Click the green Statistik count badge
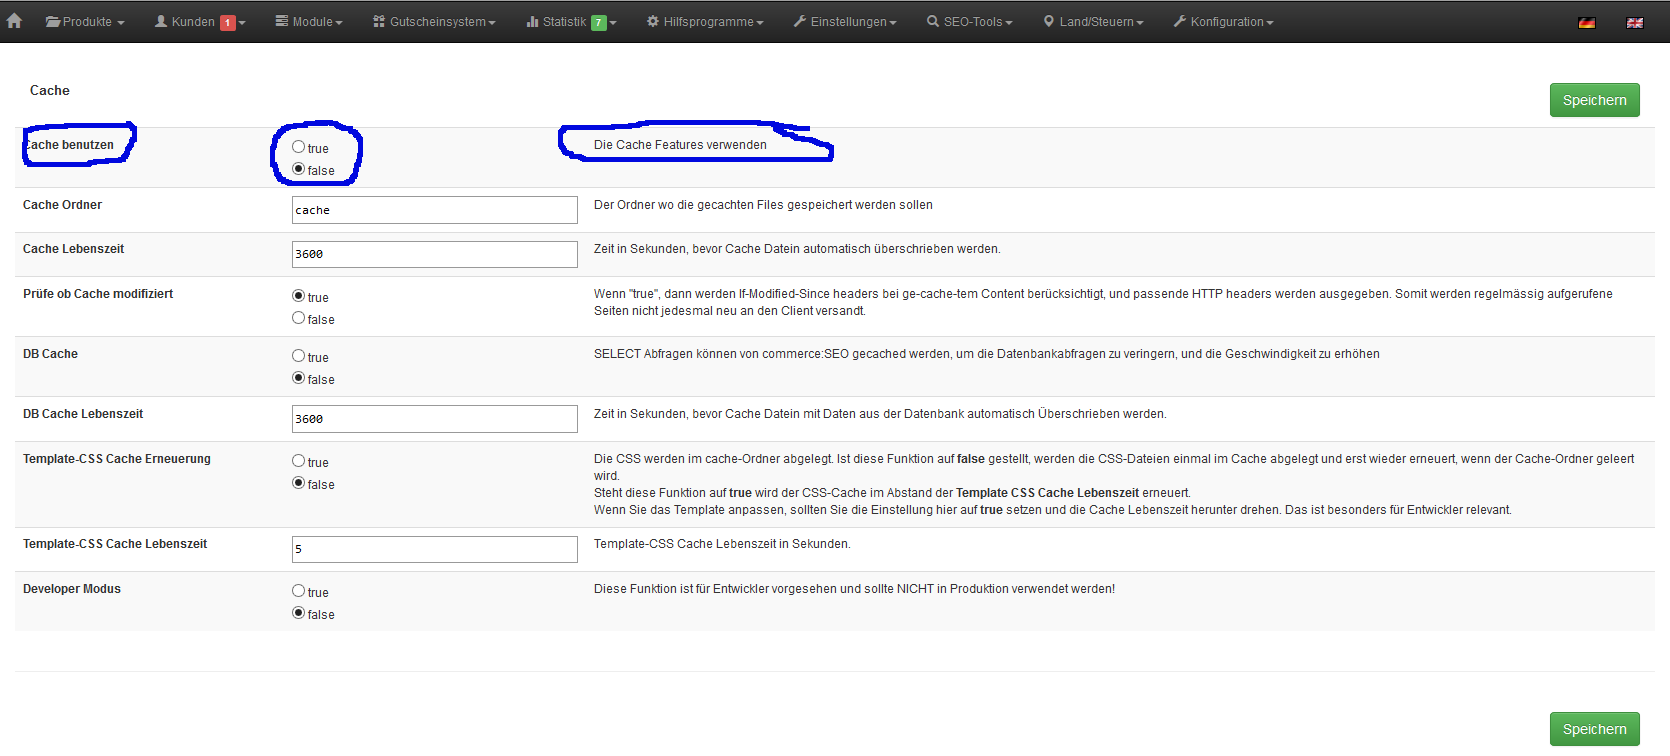1670x756 pixels. [x=598, y=22]
